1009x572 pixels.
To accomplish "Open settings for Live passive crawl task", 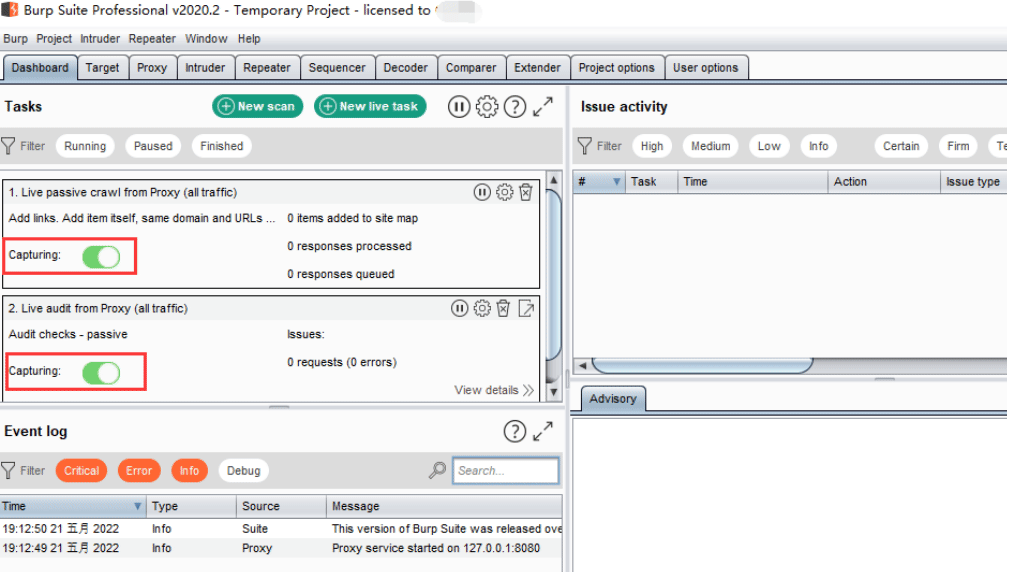I will click(504, 192).
